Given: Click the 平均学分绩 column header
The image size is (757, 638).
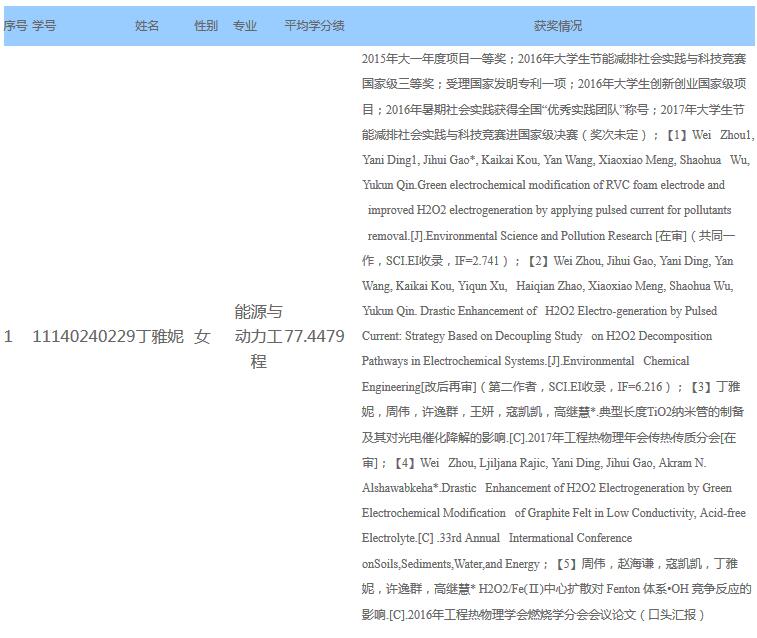Looking at the screenshot, I should tap(314, 26).
